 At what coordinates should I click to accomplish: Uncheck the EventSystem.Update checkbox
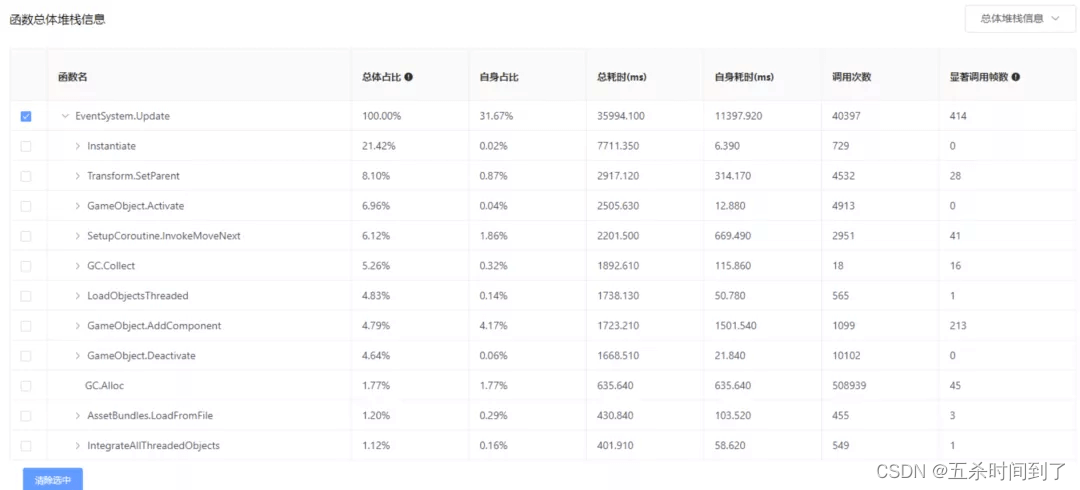click(25, 116)
